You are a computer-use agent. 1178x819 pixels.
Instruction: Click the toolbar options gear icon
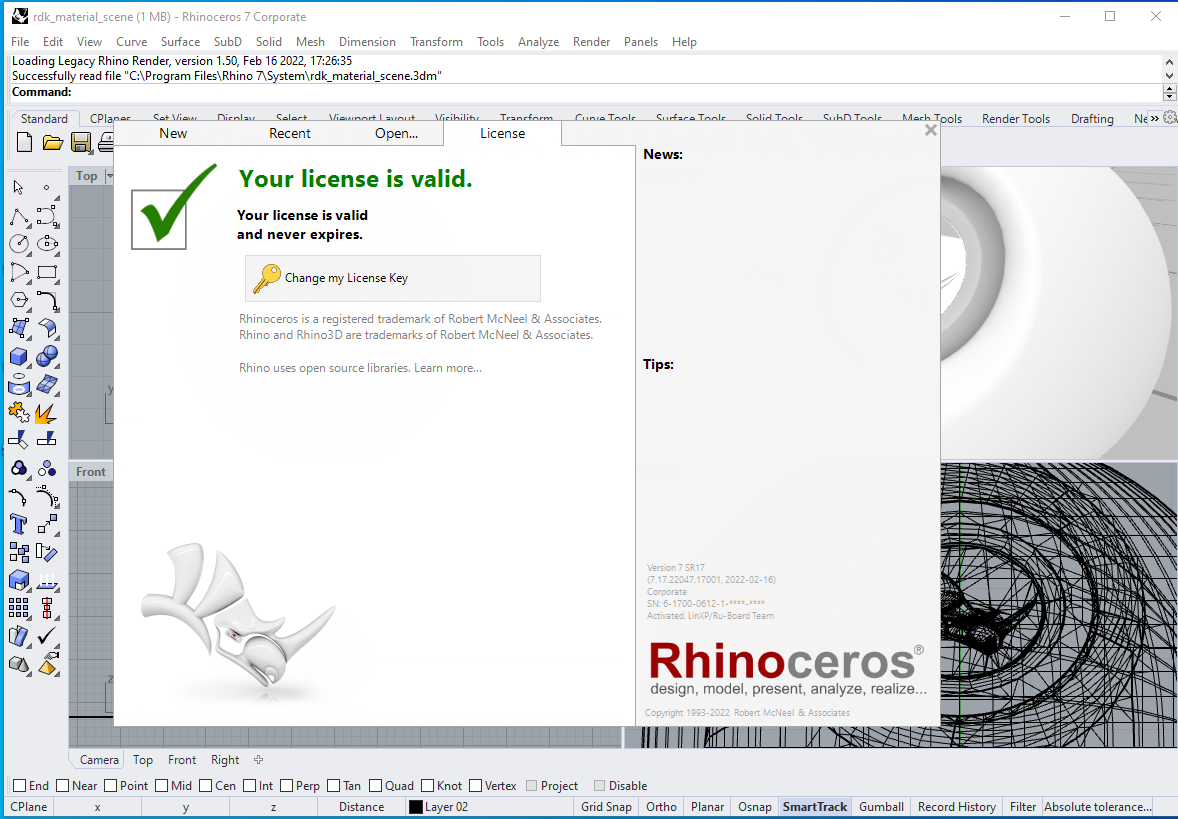click(x=1170, y=118)
